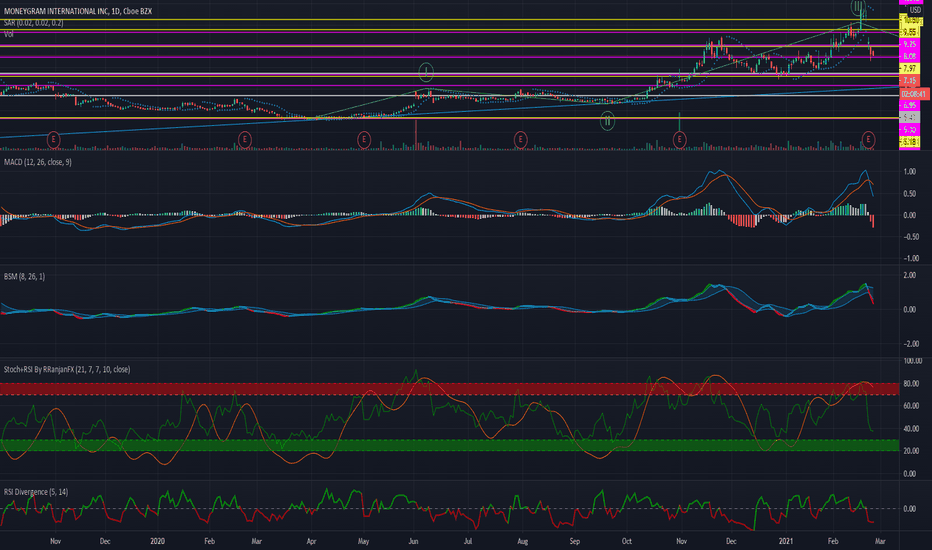Click the 60.00 value on the Stoch+RSI scale

[x=910, y=406]
